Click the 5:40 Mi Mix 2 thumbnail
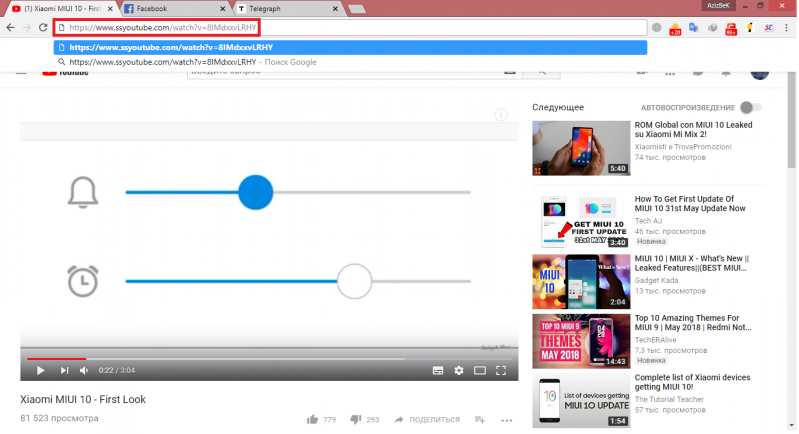This screenshot has width=799, height=434. coord(581,148)
